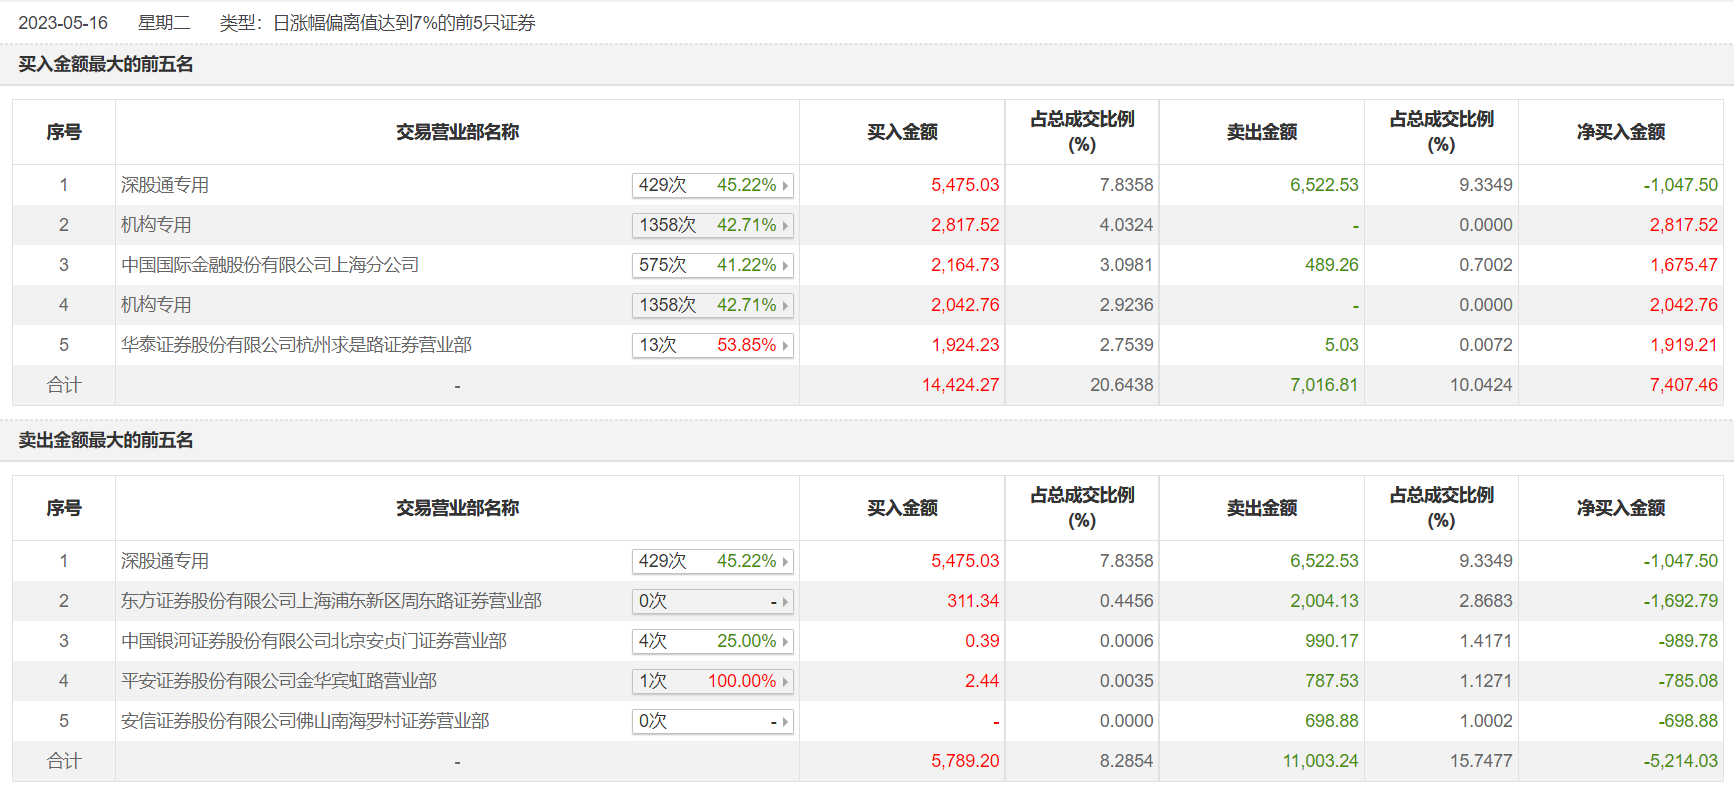
Task: Expand the 1358次 42.71% box in row 2
Action: click(712, 225)
